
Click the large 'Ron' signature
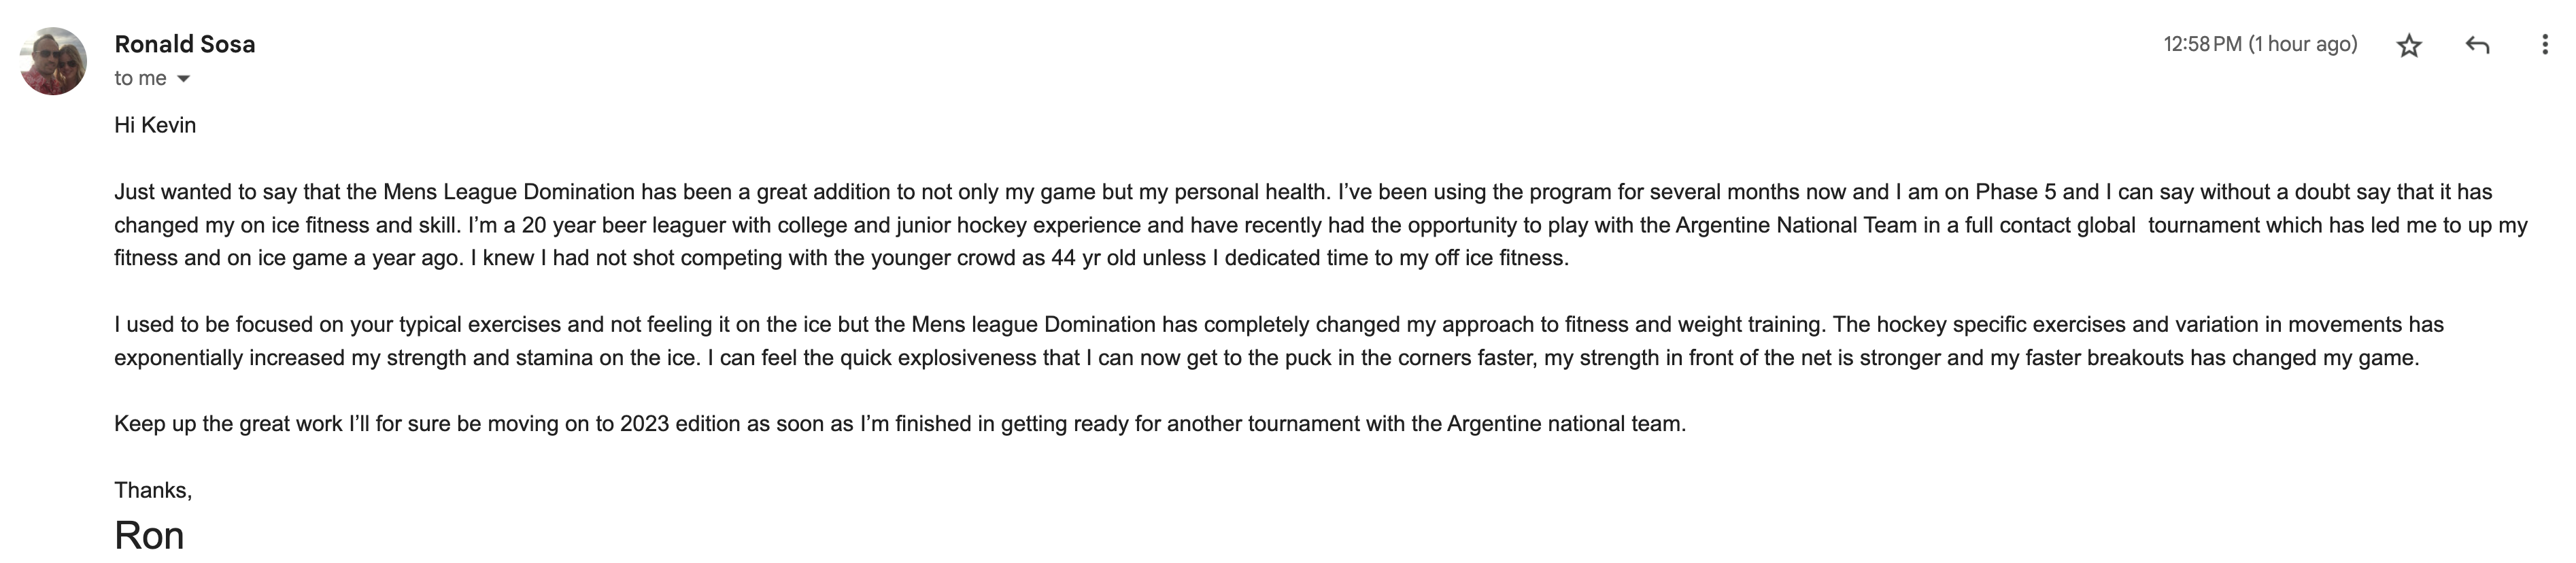(x=149, y=535)
